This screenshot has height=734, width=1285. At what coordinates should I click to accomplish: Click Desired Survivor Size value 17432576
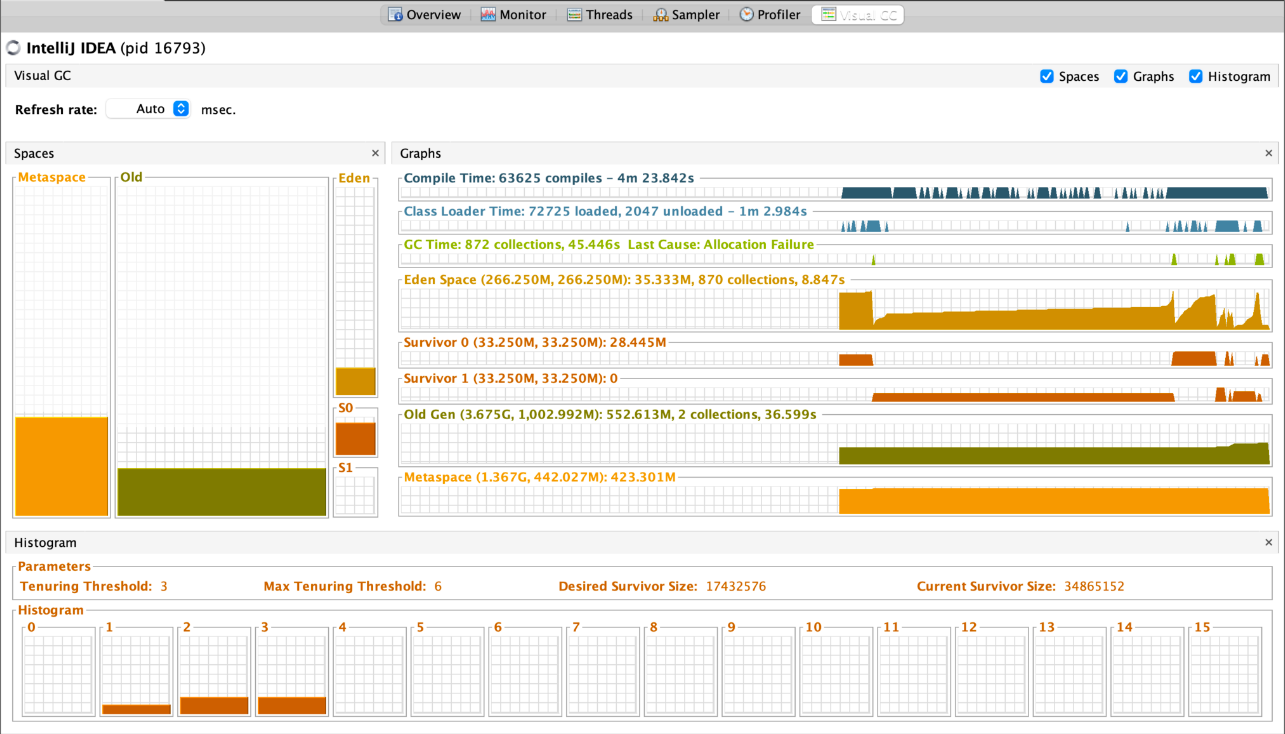[736, 587]
